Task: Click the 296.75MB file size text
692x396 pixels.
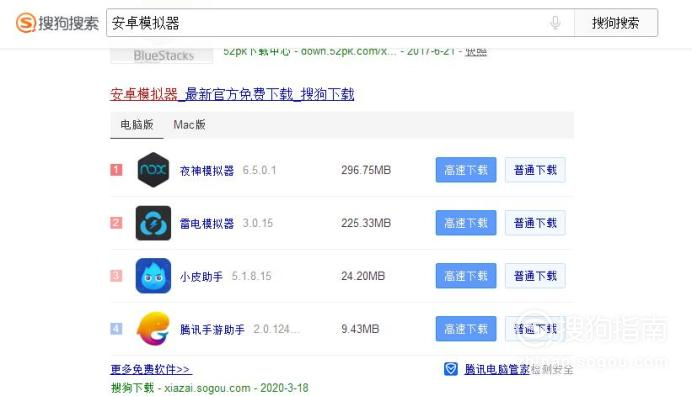Action: (366, 170)
